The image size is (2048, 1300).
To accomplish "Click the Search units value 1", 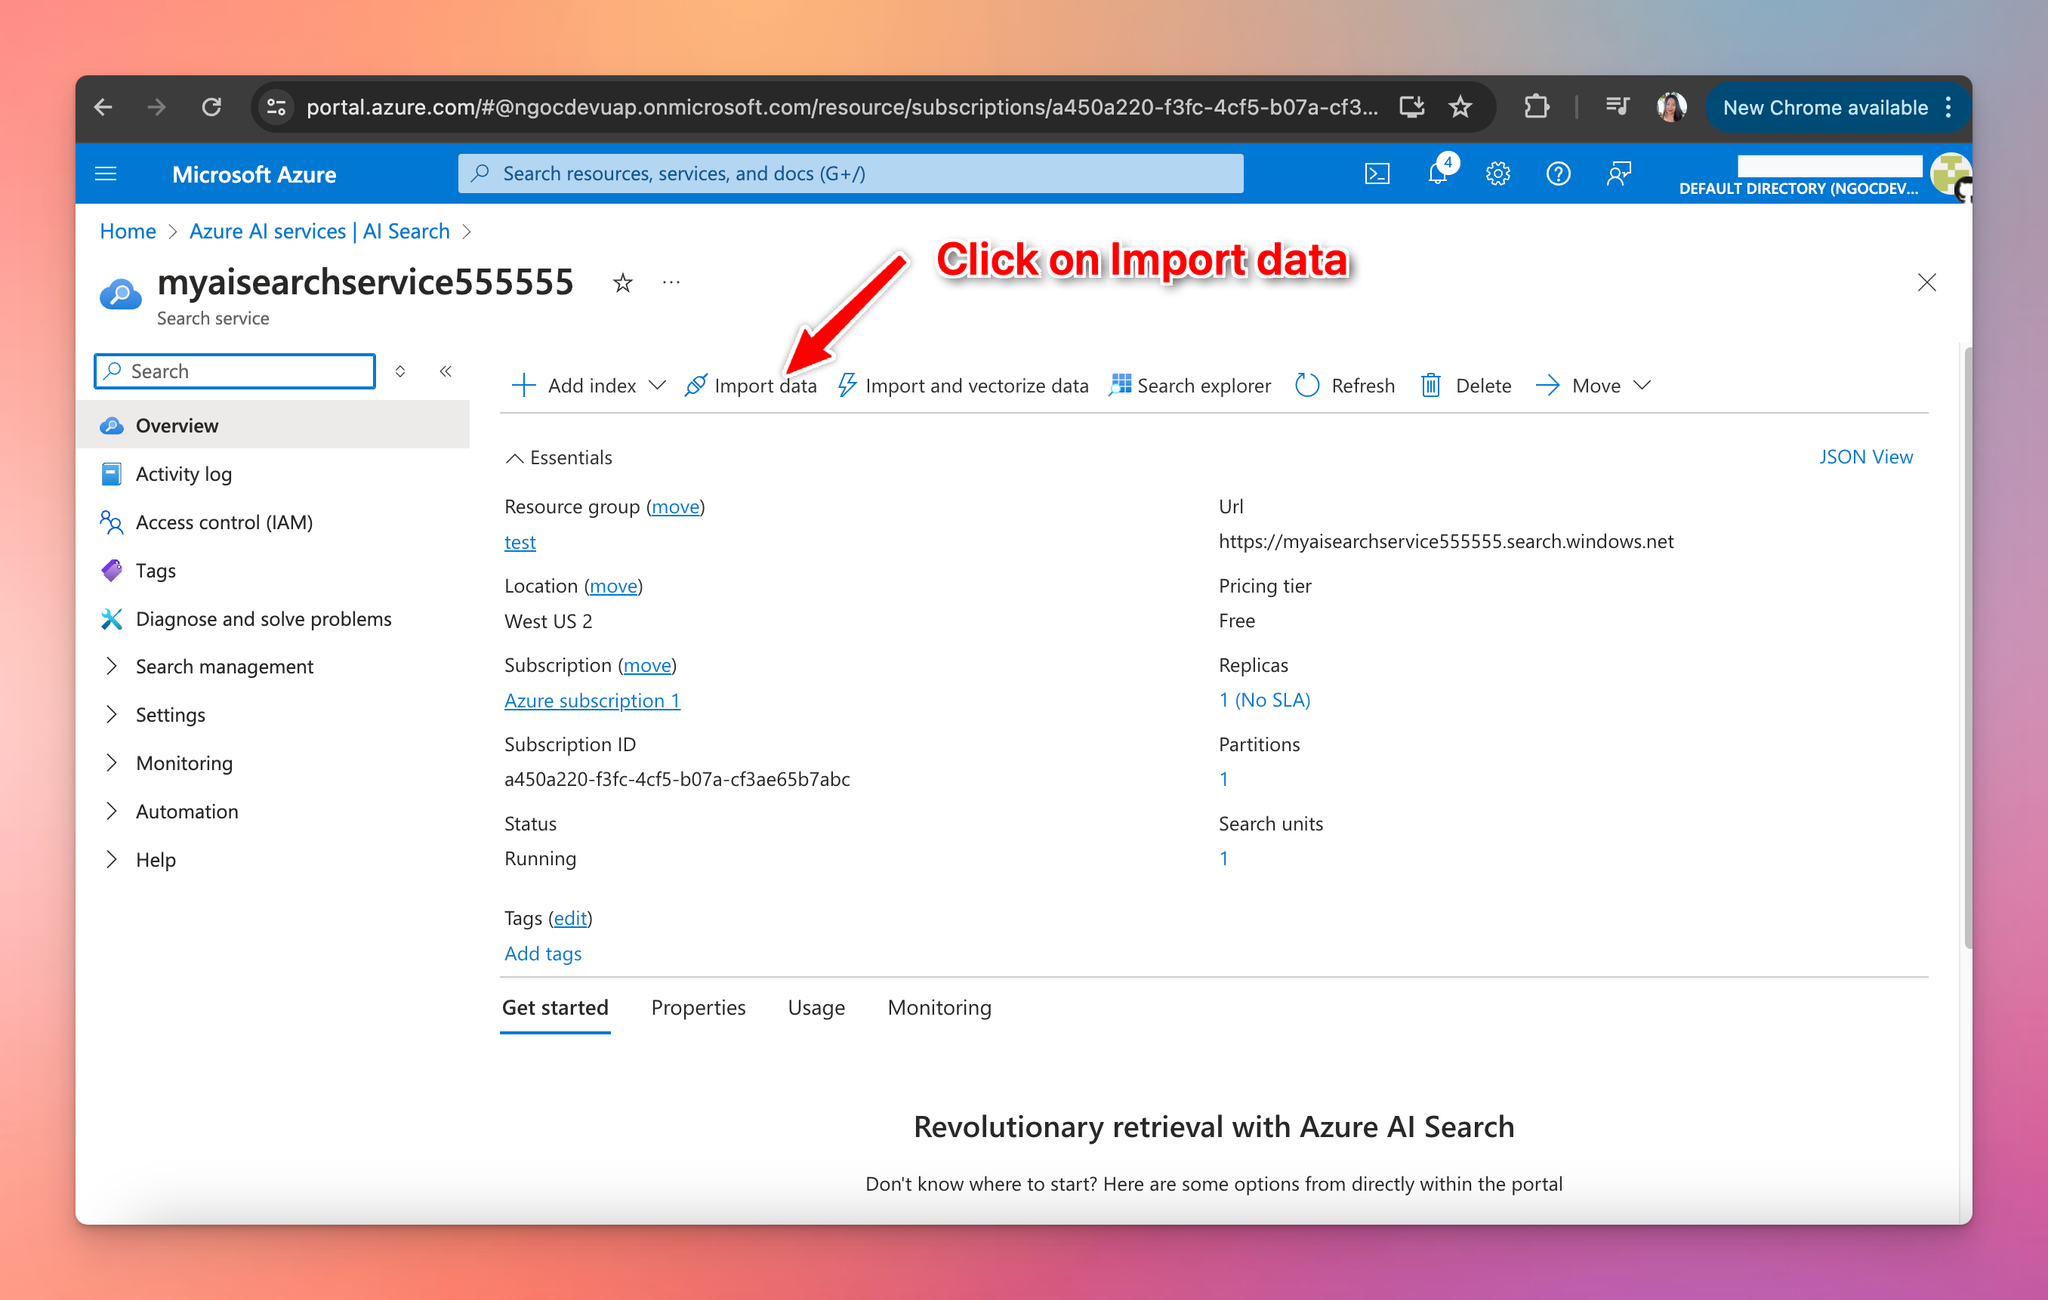I will [x=1223, y=857].
